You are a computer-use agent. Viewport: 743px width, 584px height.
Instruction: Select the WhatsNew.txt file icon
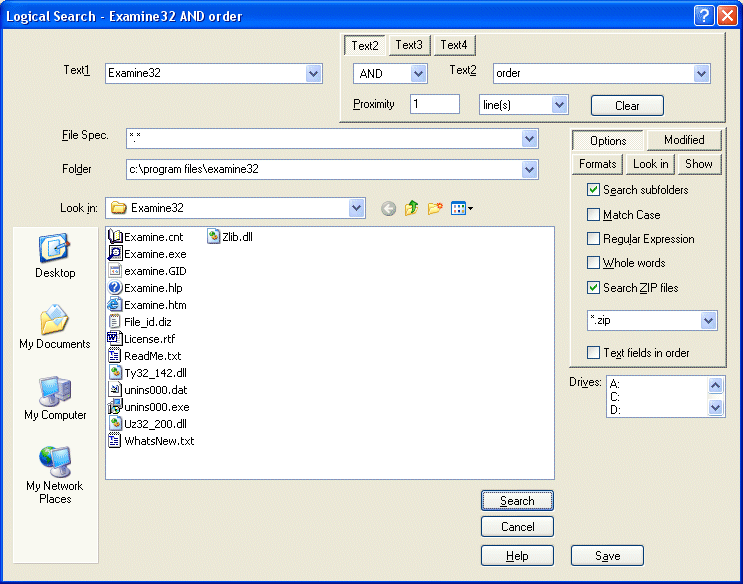tap(115, 441)
